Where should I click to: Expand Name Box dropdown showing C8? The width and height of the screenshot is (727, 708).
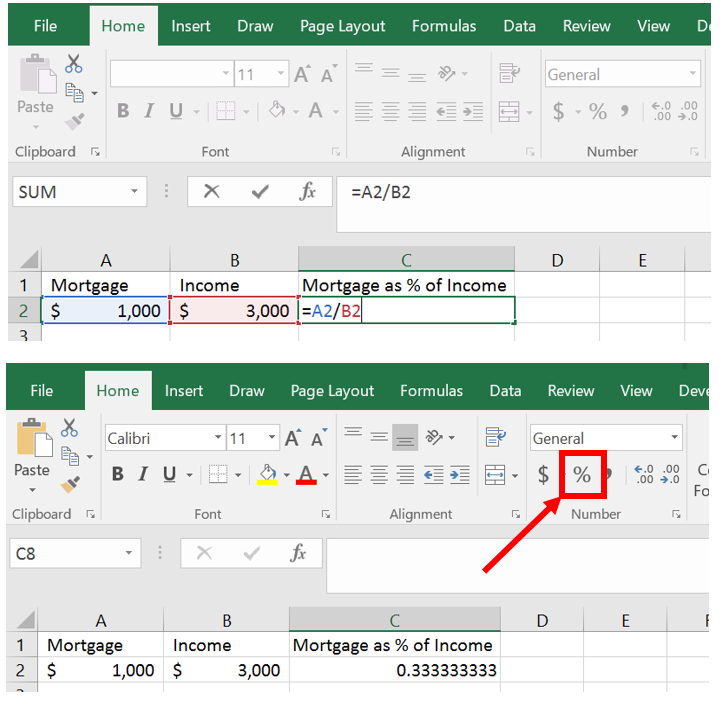128,553
